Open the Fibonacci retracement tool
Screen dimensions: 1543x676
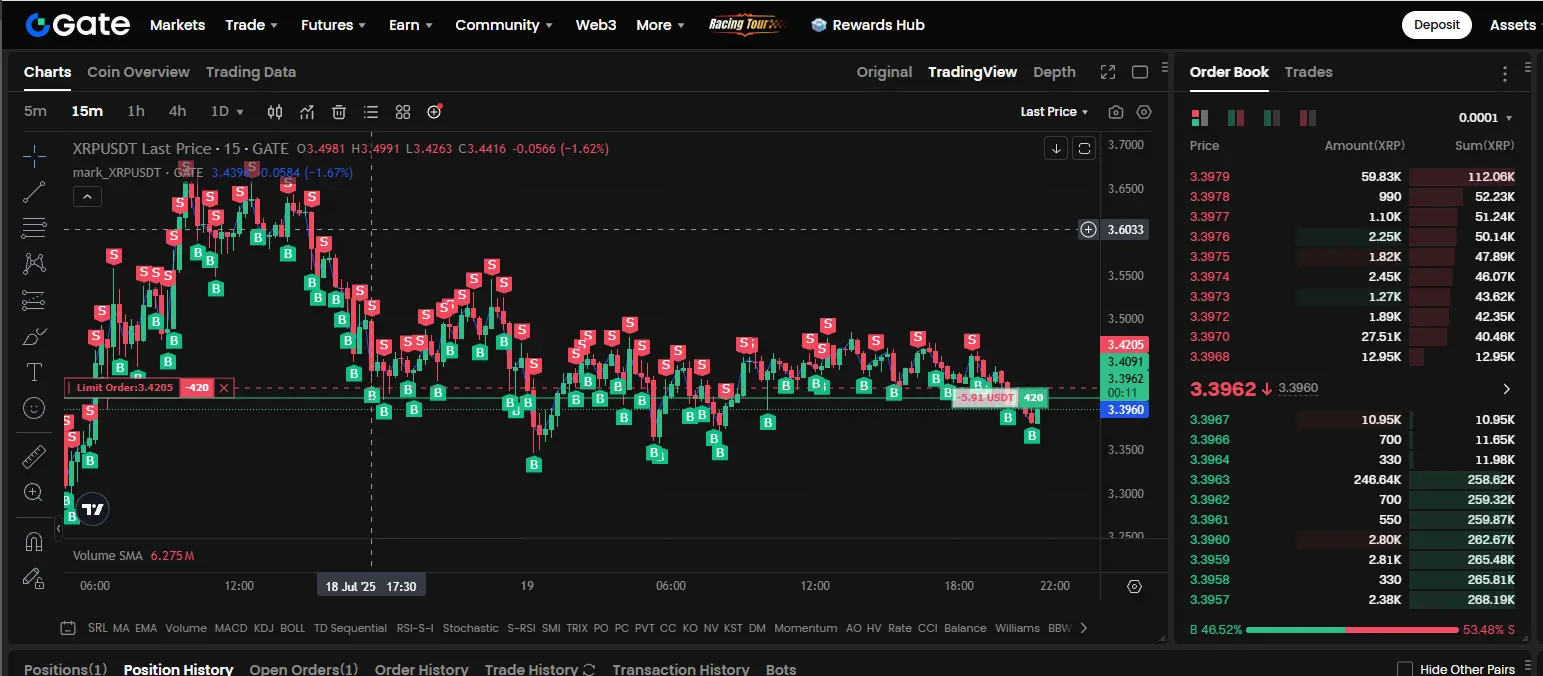(x=34, y=228)
